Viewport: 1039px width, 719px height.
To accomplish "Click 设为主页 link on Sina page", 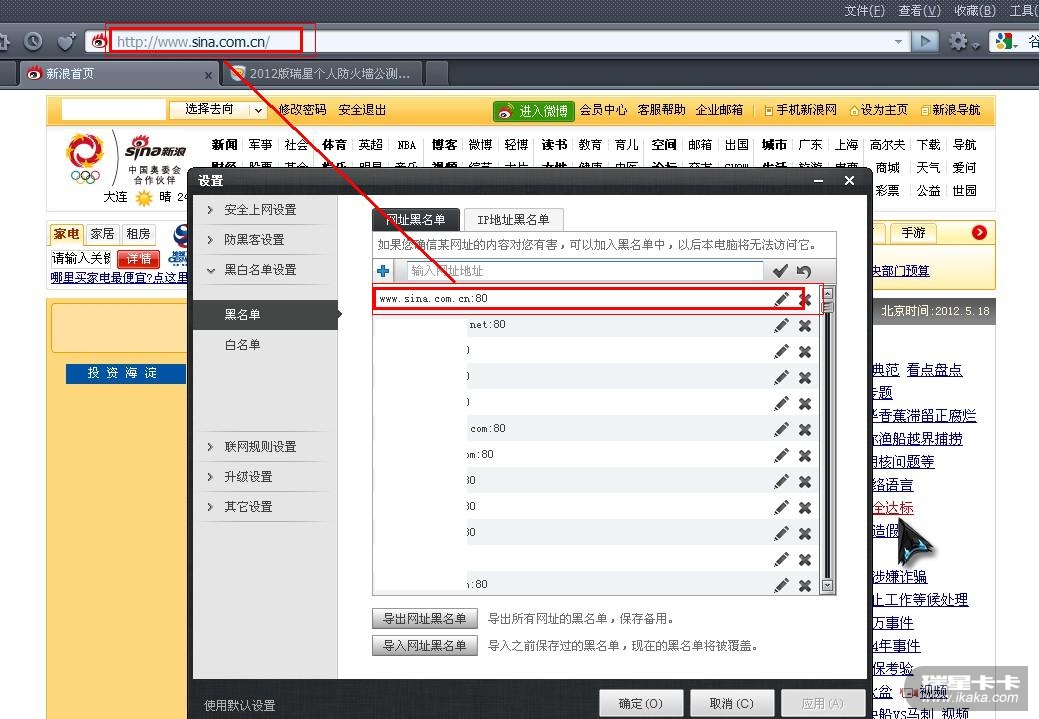I will [x=879, y=110].
